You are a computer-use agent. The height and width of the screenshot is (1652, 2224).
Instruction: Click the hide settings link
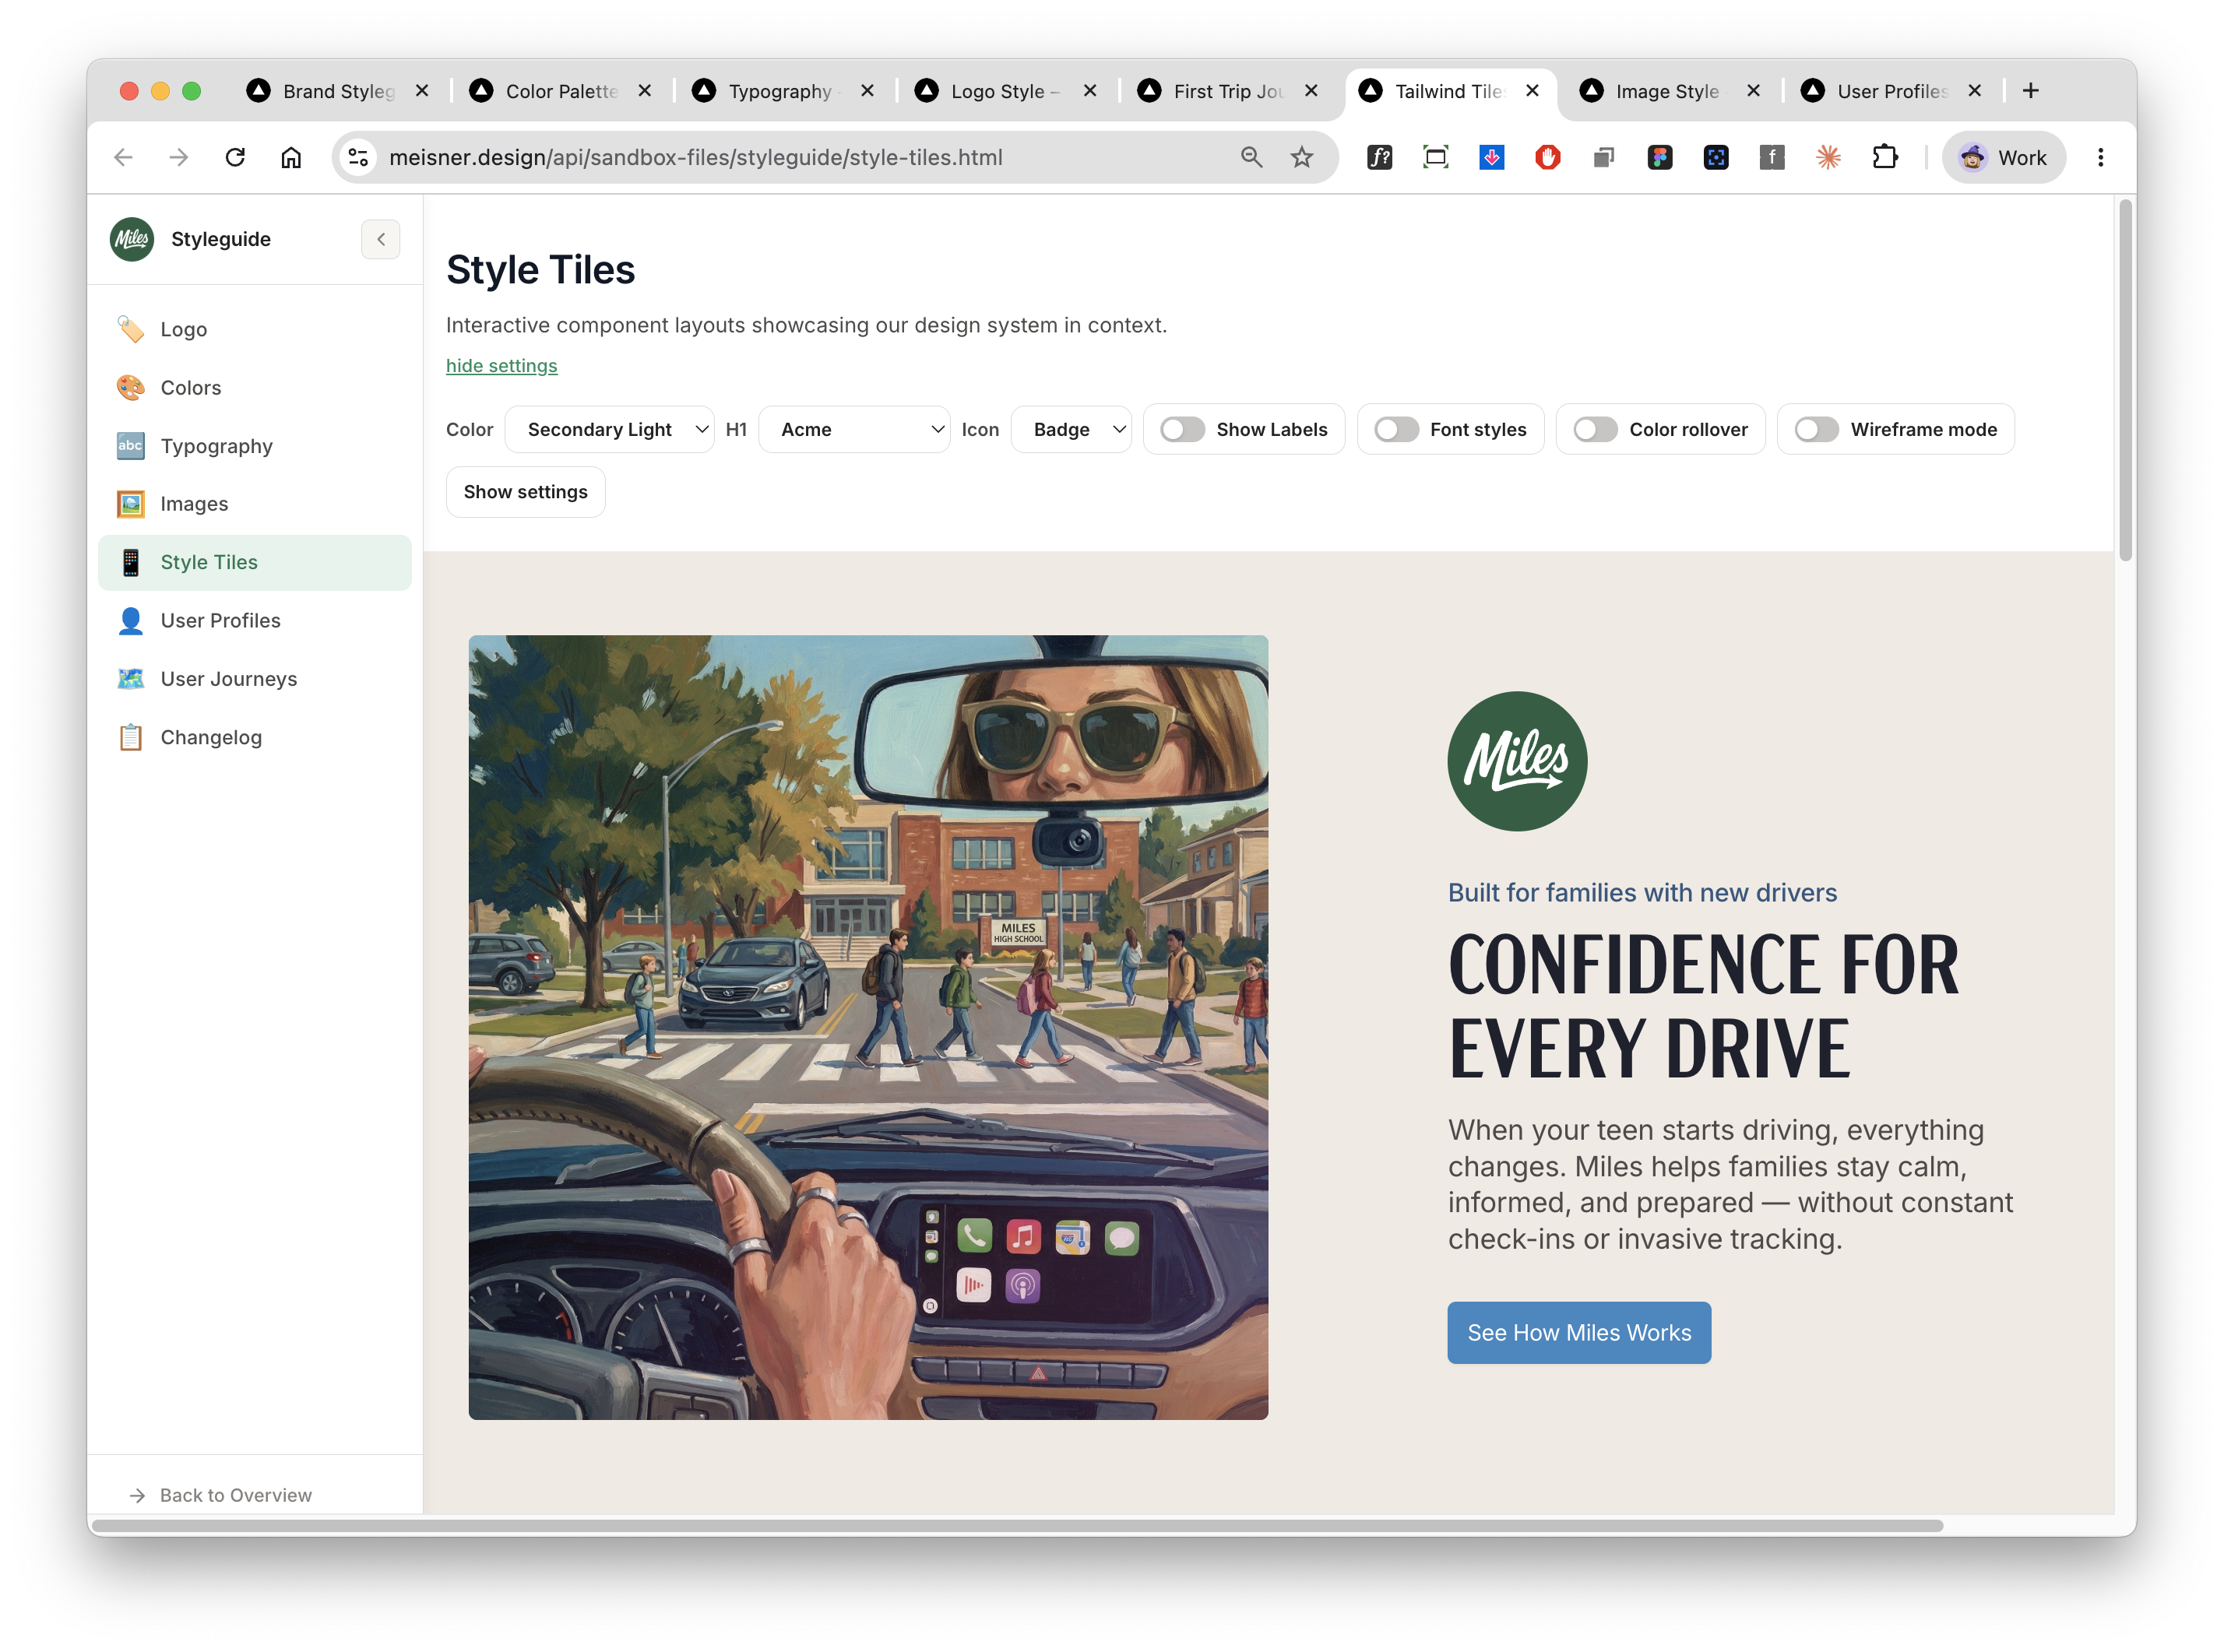[501, 366]
